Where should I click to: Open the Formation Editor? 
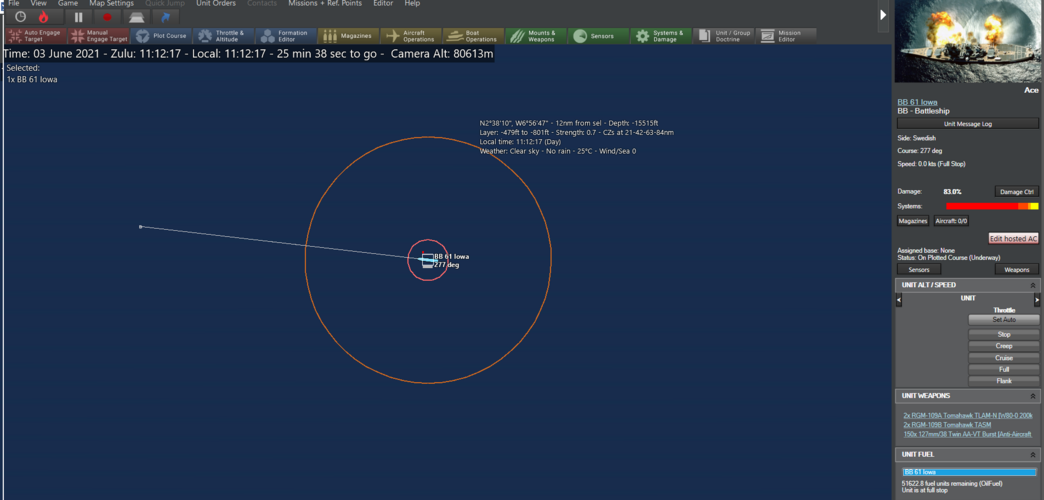click(286, 36)
